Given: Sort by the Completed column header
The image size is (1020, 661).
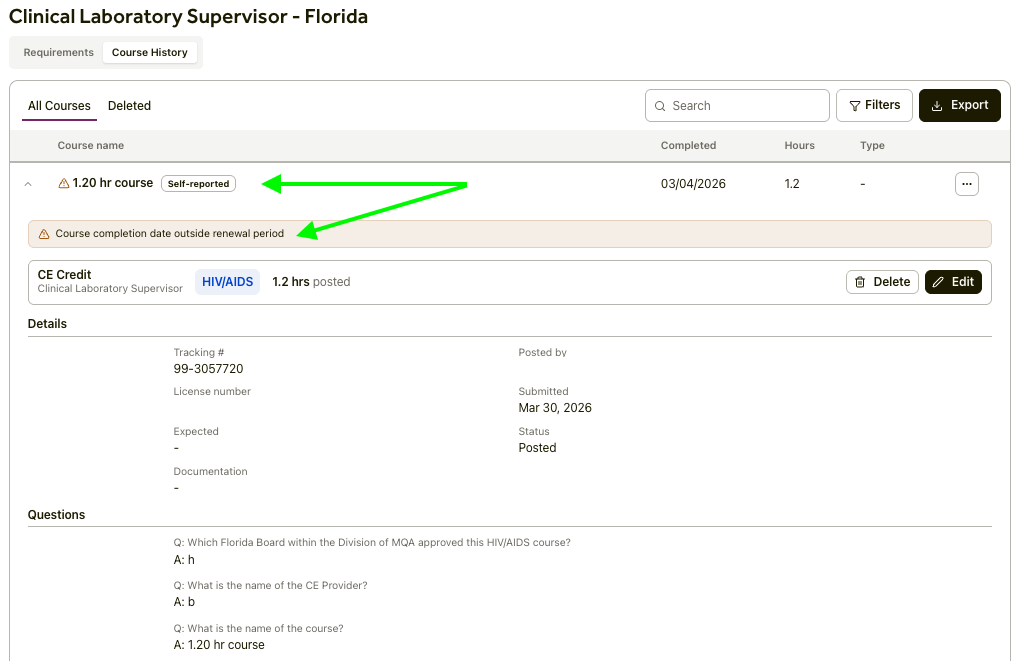Looking at the screenshot, I should [688, 146].
